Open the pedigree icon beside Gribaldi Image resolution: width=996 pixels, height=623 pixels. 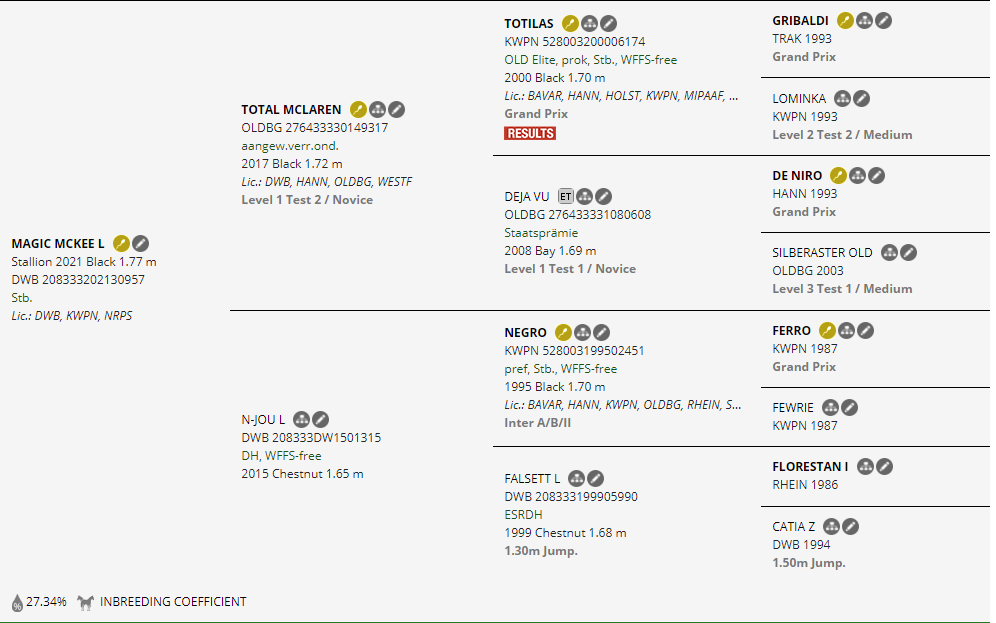coord(864,20)
